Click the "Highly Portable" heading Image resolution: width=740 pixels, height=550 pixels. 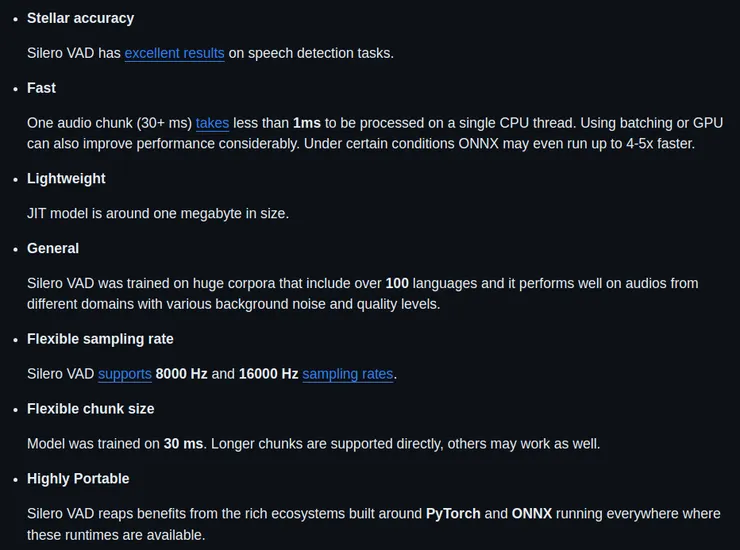(x=78, y=479)
